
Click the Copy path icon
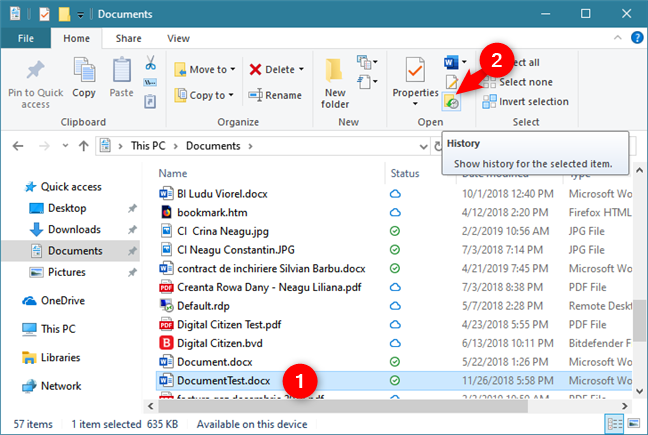pos(150,83)
